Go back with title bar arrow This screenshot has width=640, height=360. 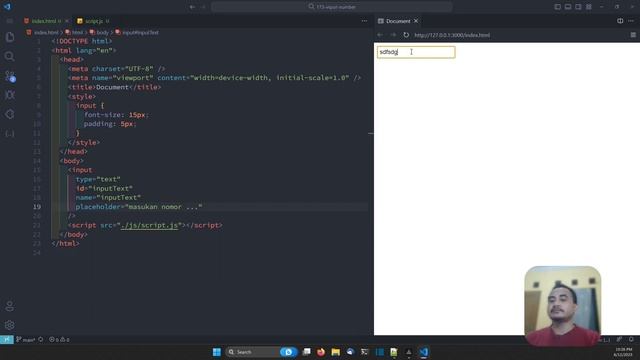(192, 7)
